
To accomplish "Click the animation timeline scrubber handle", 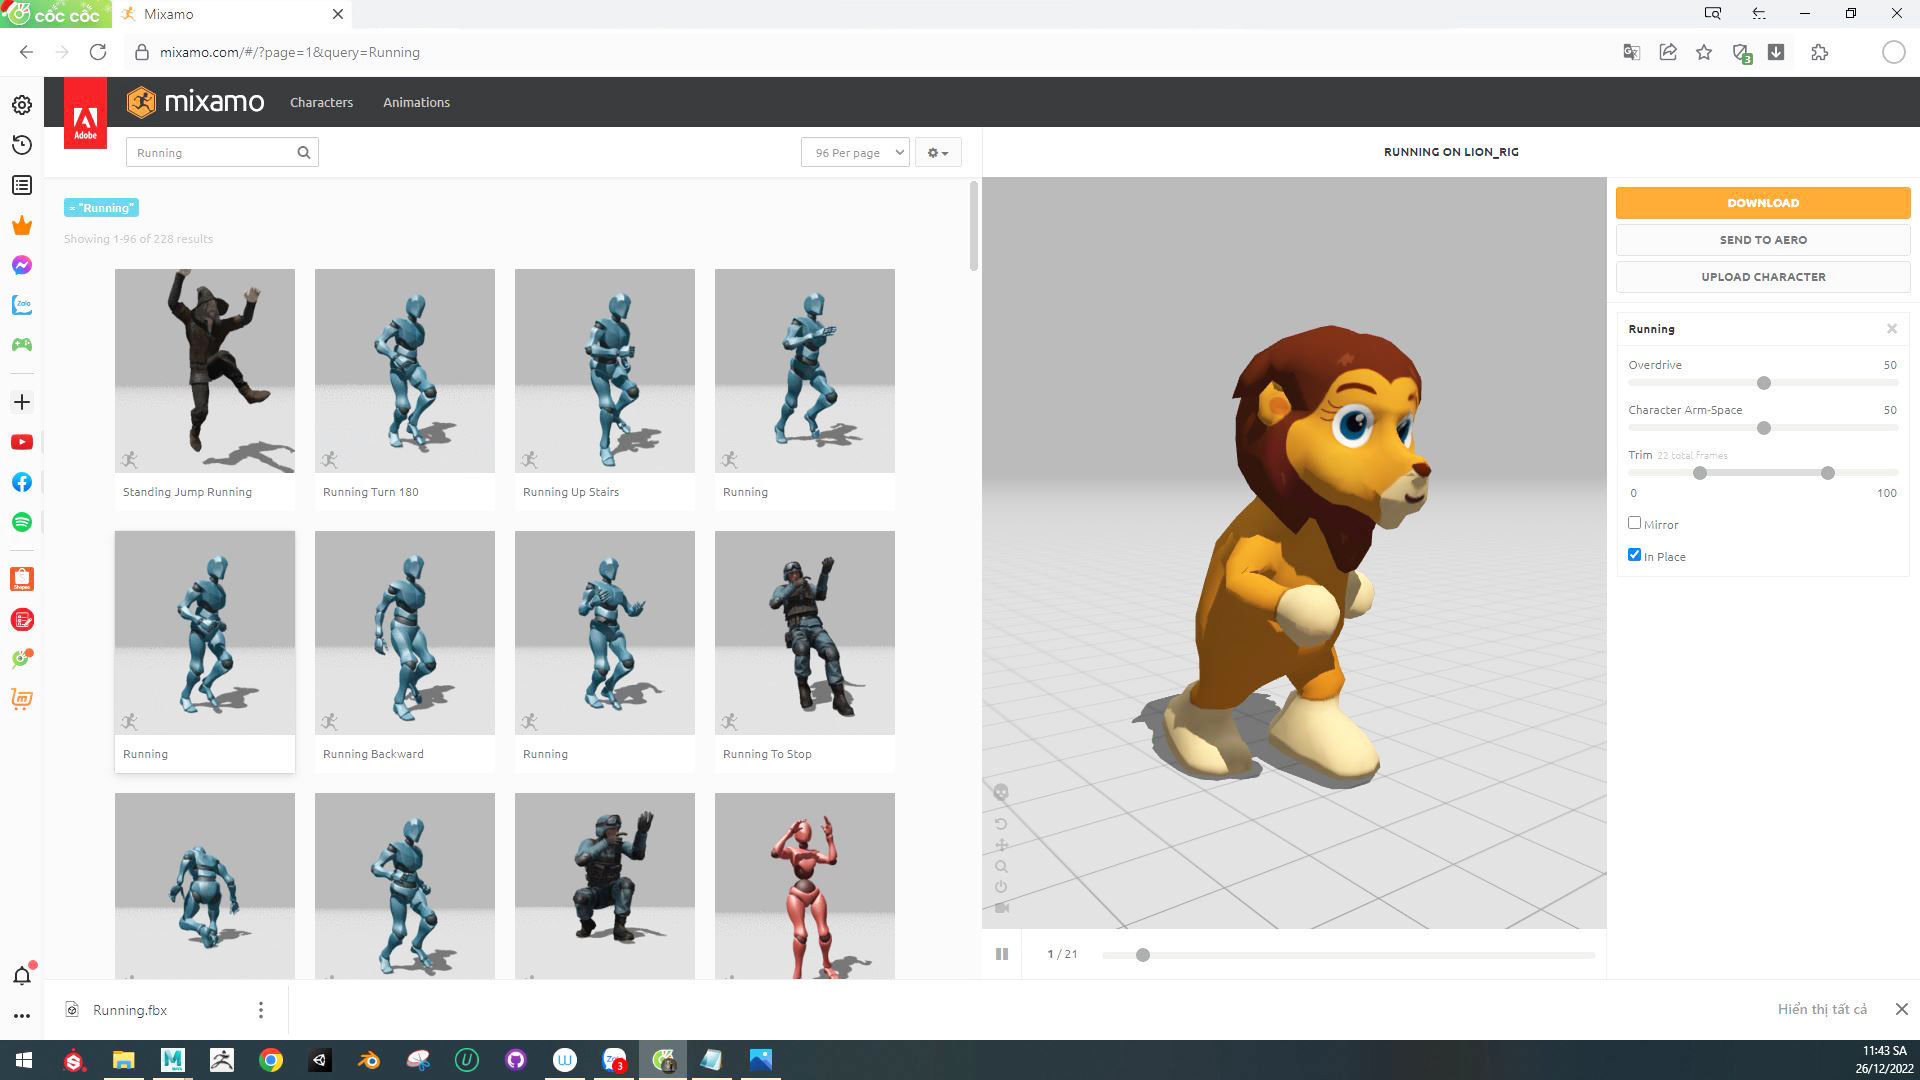I will [1143, 955].
